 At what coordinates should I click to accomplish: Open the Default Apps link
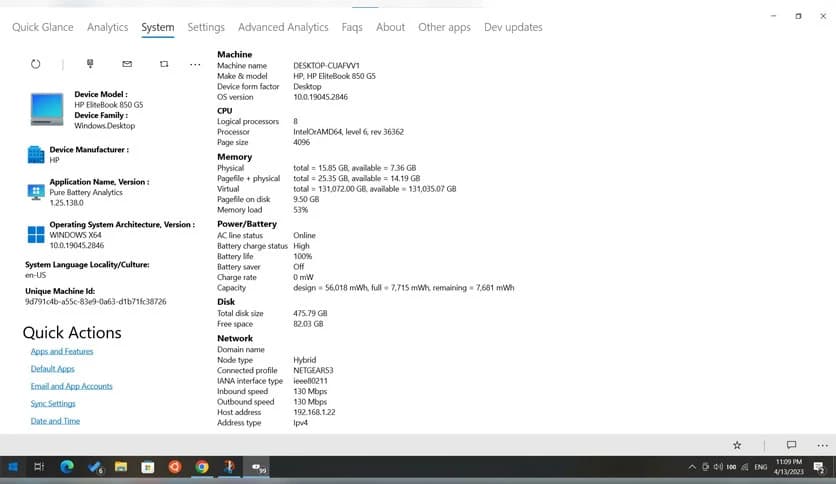tap(52, 369)
